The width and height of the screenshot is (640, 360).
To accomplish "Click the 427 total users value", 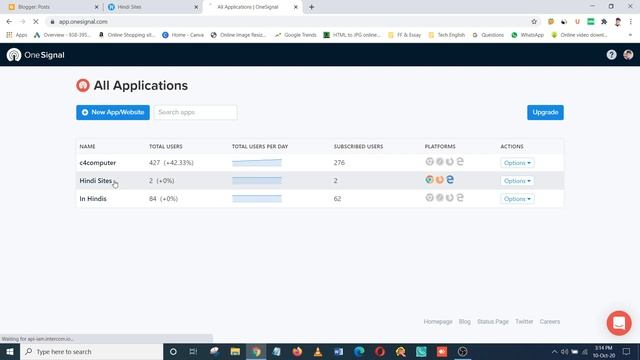I will (x=154, y=162).
